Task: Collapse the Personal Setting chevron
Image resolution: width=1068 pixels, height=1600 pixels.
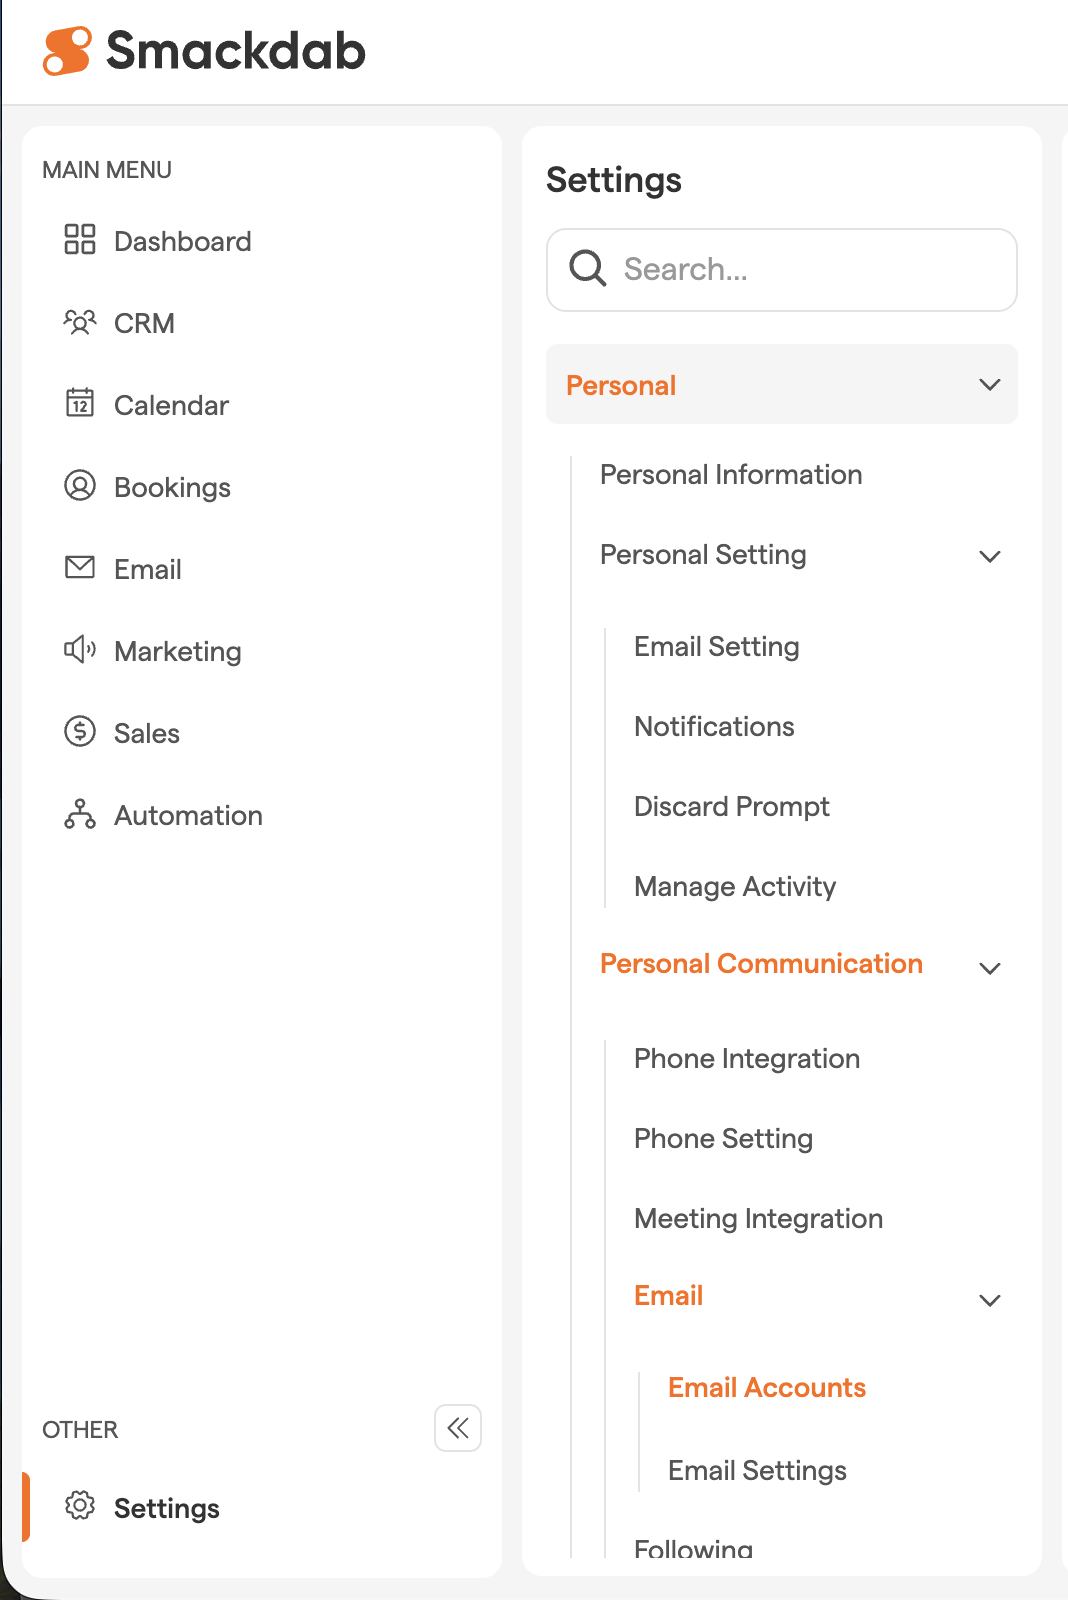Action: click(990, 557)
